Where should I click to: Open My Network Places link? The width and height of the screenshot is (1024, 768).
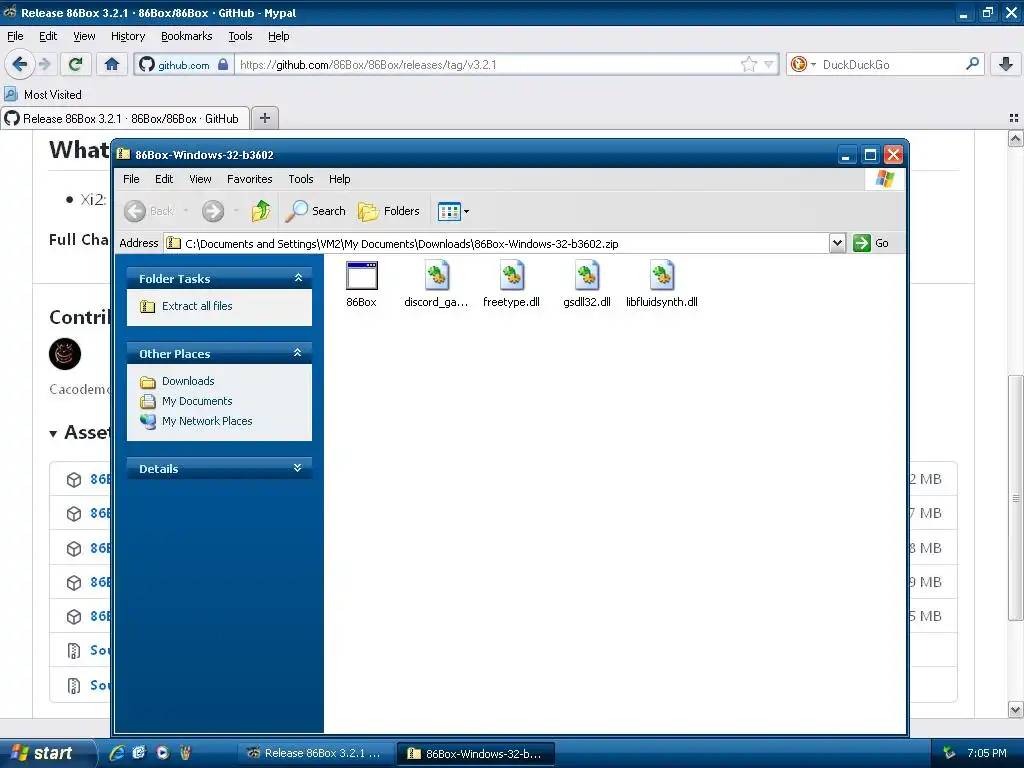tap(206, 421)
